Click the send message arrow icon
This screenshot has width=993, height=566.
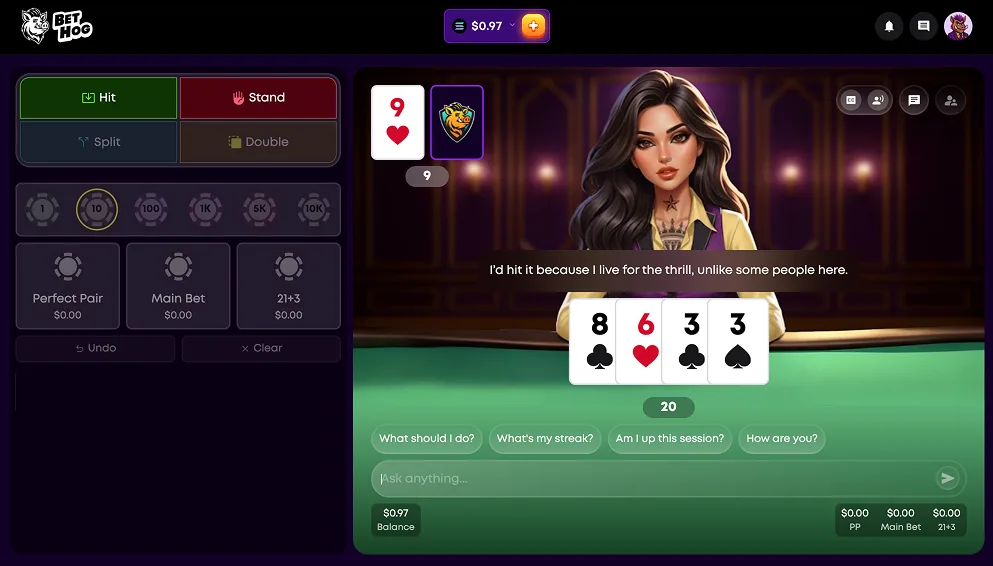[947, 478]
